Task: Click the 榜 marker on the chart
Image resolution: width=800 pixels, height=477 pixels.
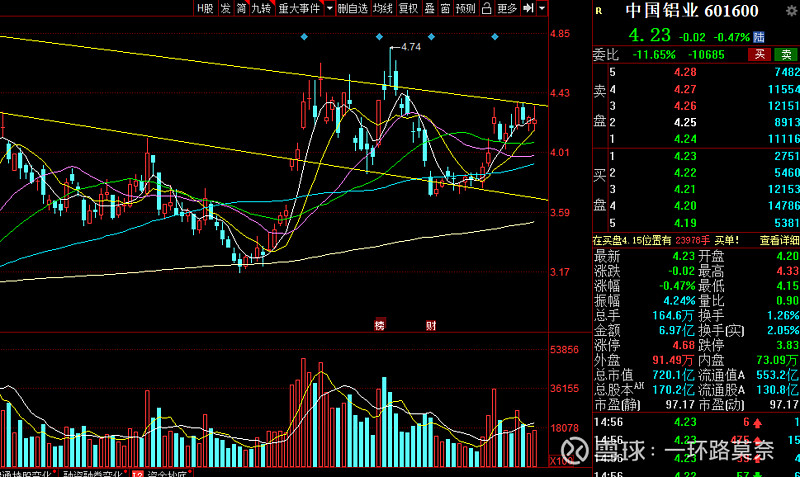Action: (x=380, y=325)
